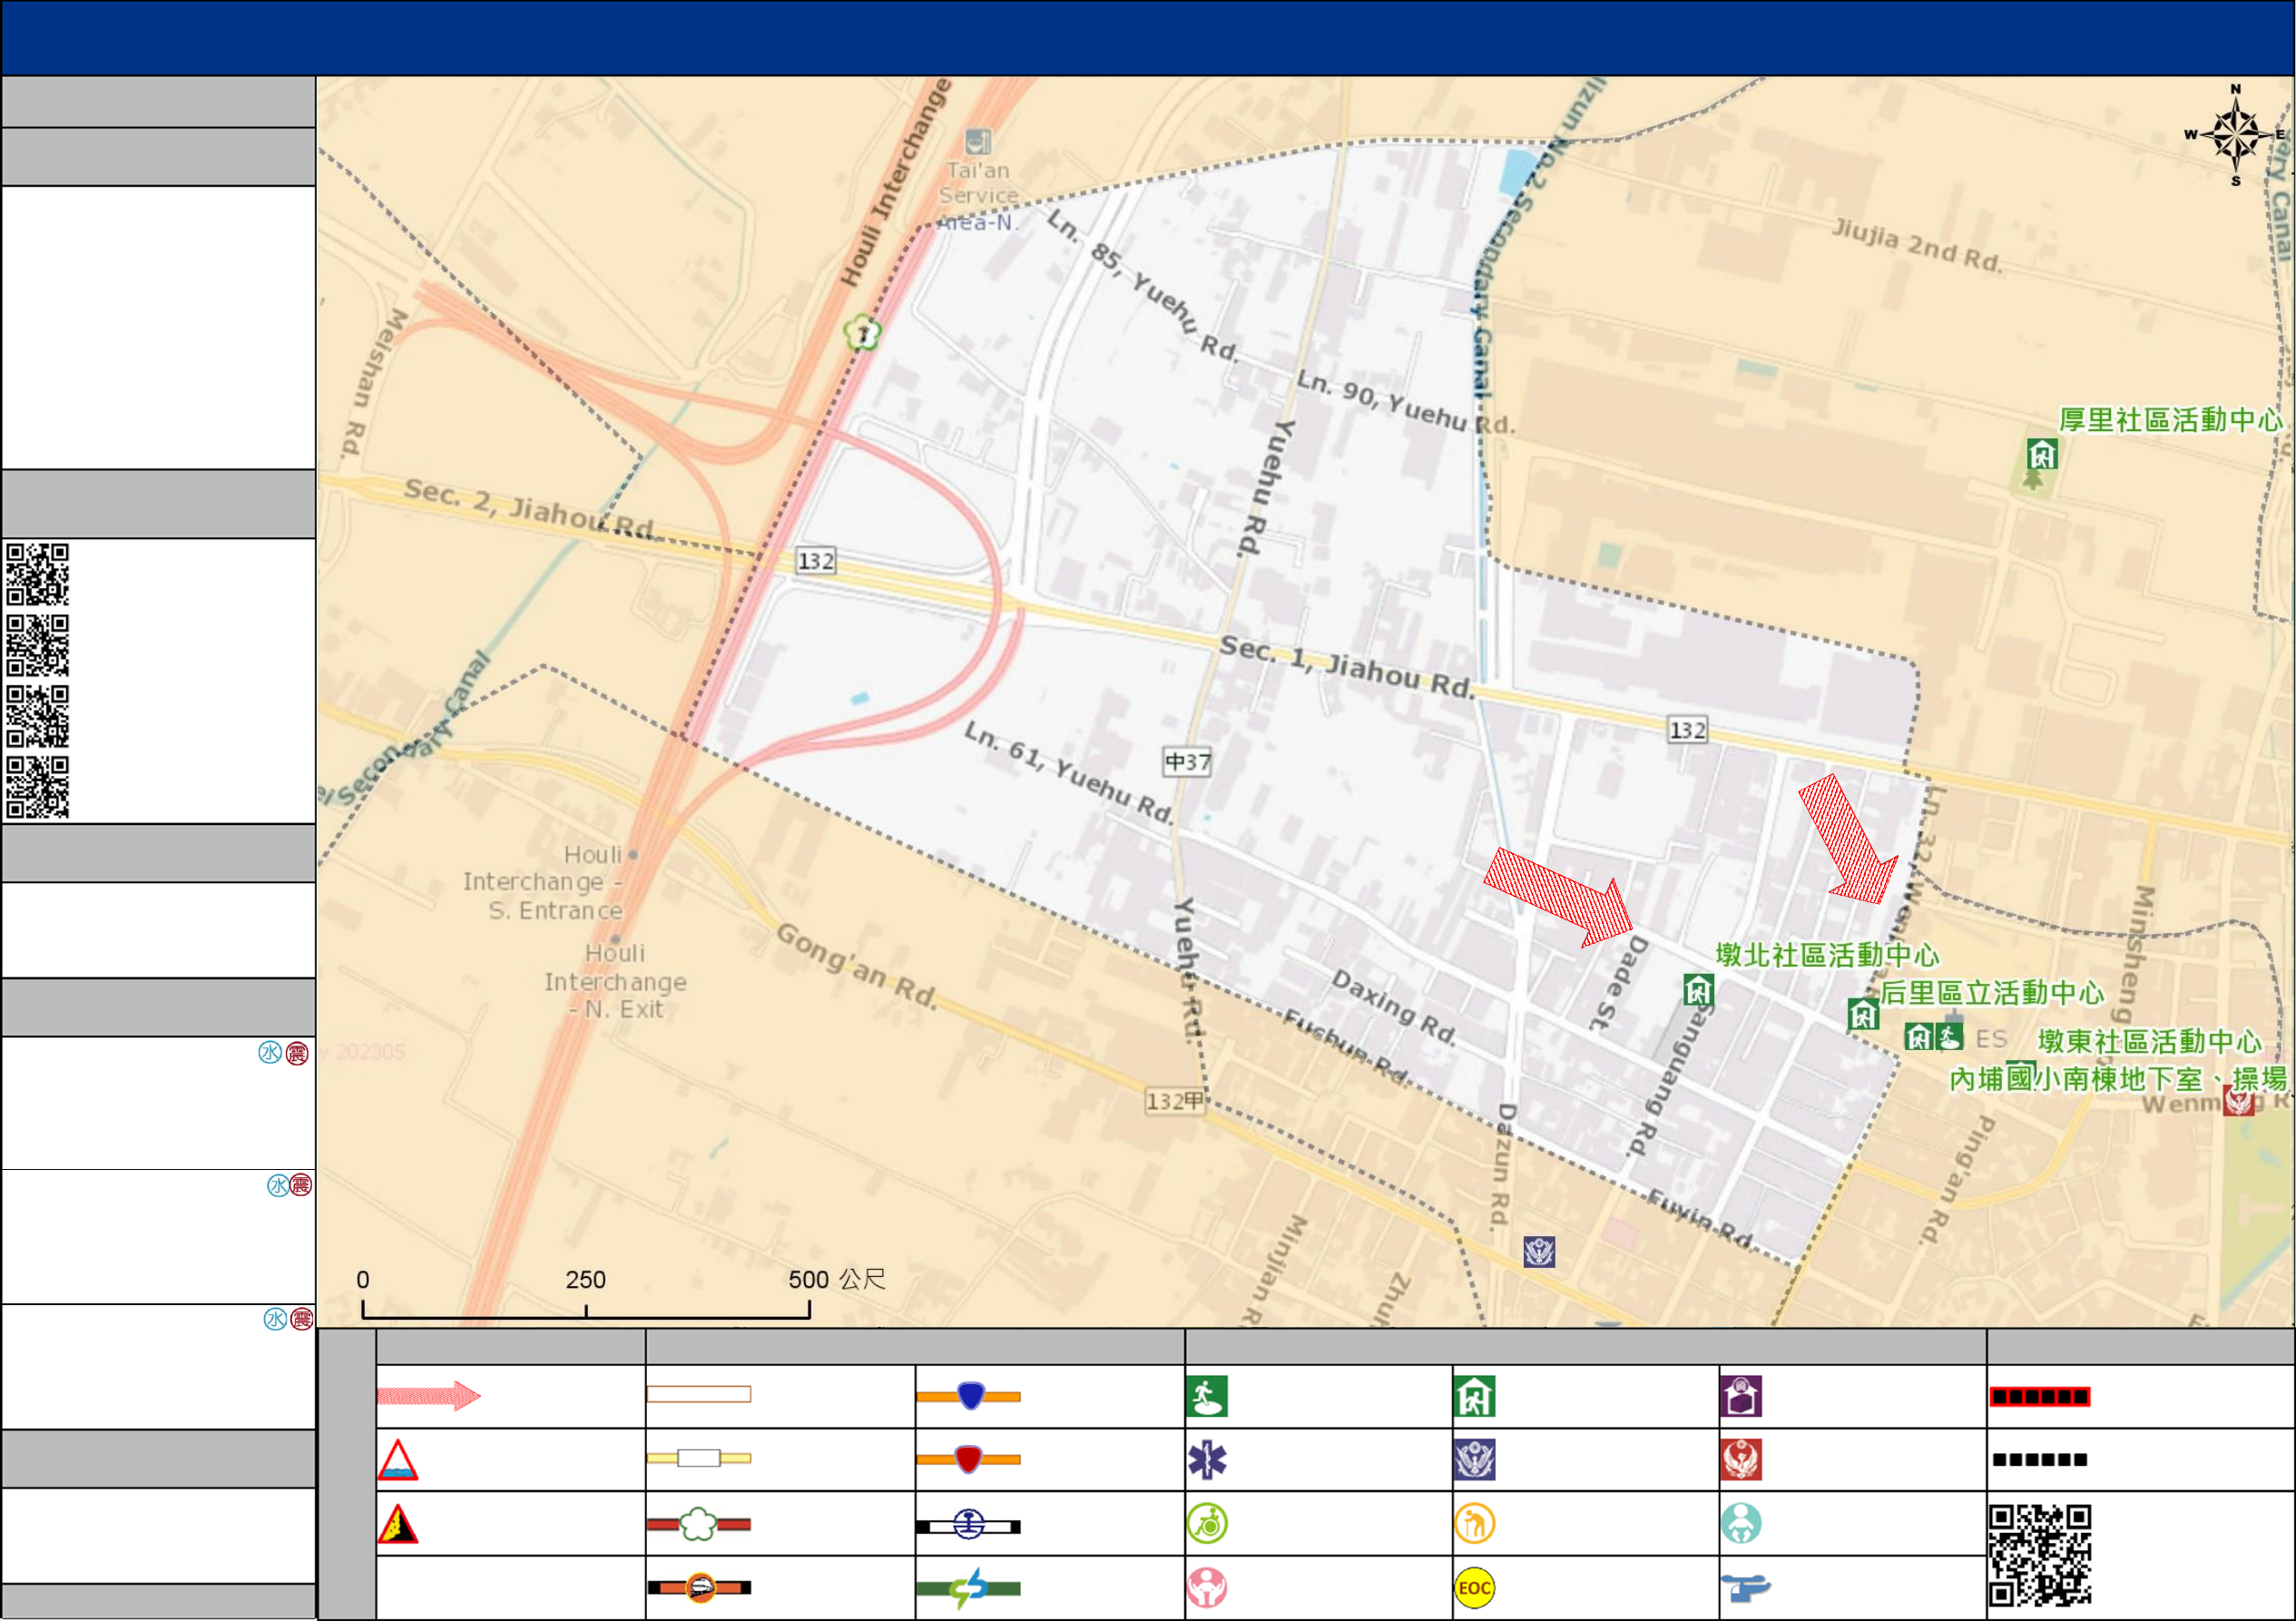Select the police emblem legend icon
This screenshot has height=1621, width=2296.
click(x=1474, y=1460)
